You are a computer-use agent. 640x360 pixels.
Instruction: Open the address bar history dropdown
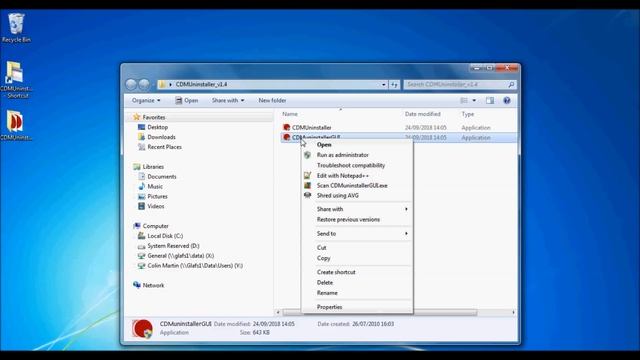click(384, 84)
